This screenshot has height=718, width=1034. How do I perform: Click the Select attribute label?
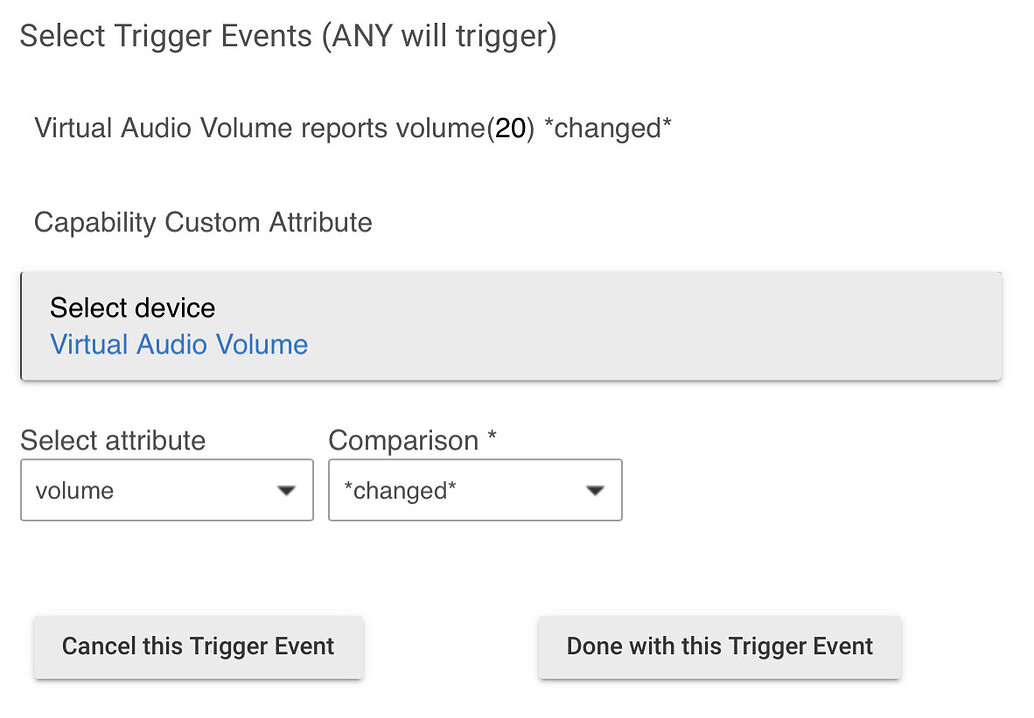coord(113,440)
